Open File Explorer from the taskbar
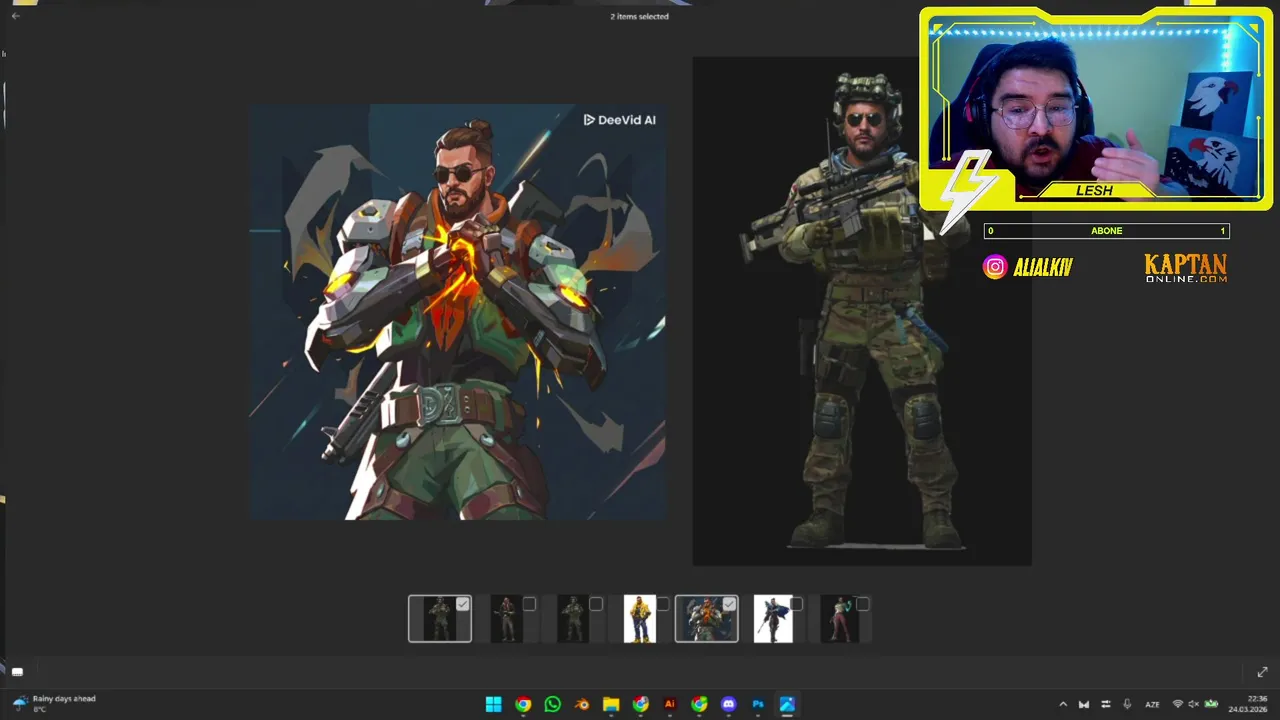1280x720 pixels. pyautogui.click(x=611, y=704)
